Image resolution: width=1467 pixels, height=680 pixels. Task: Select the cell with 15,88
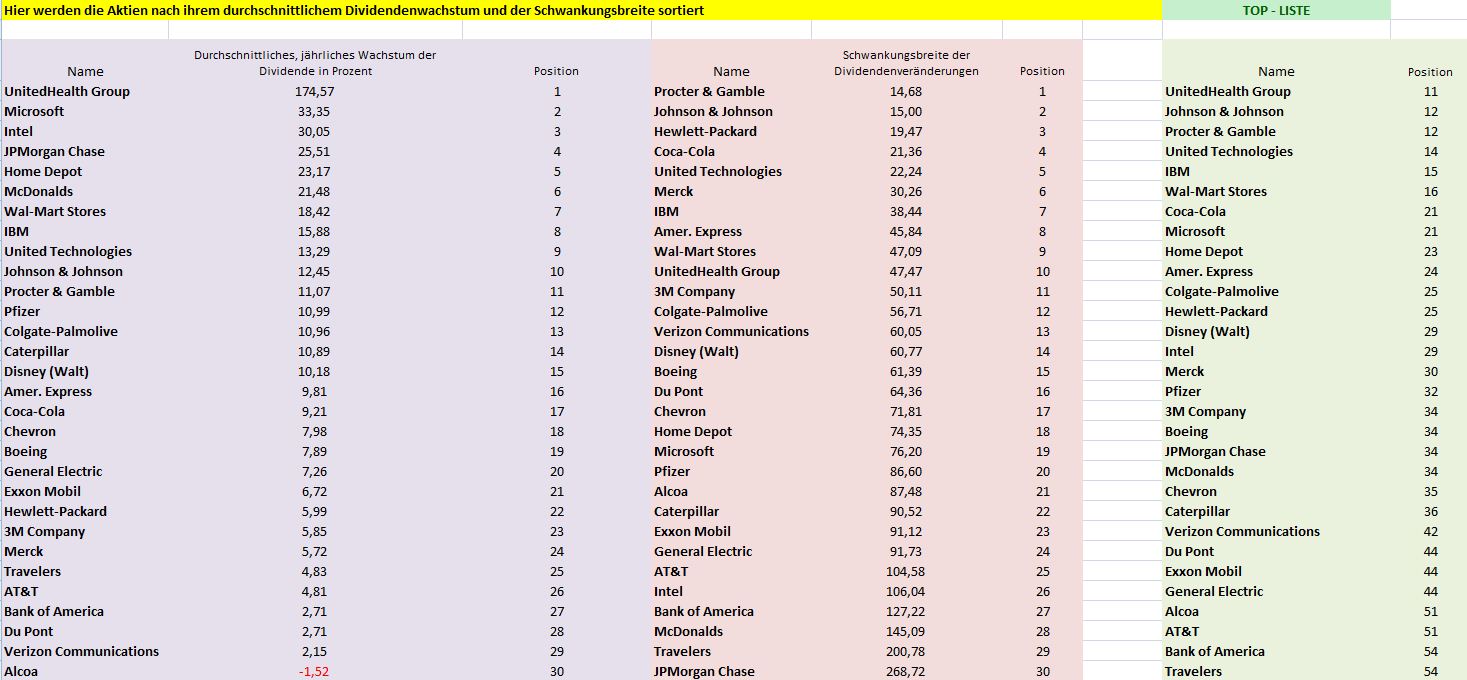[x=314, y=231]
